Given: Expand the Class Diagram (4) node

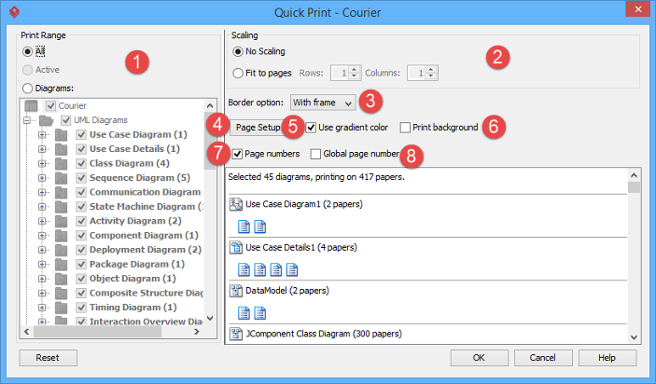Looking at the screenshot, I should [42, 164].
